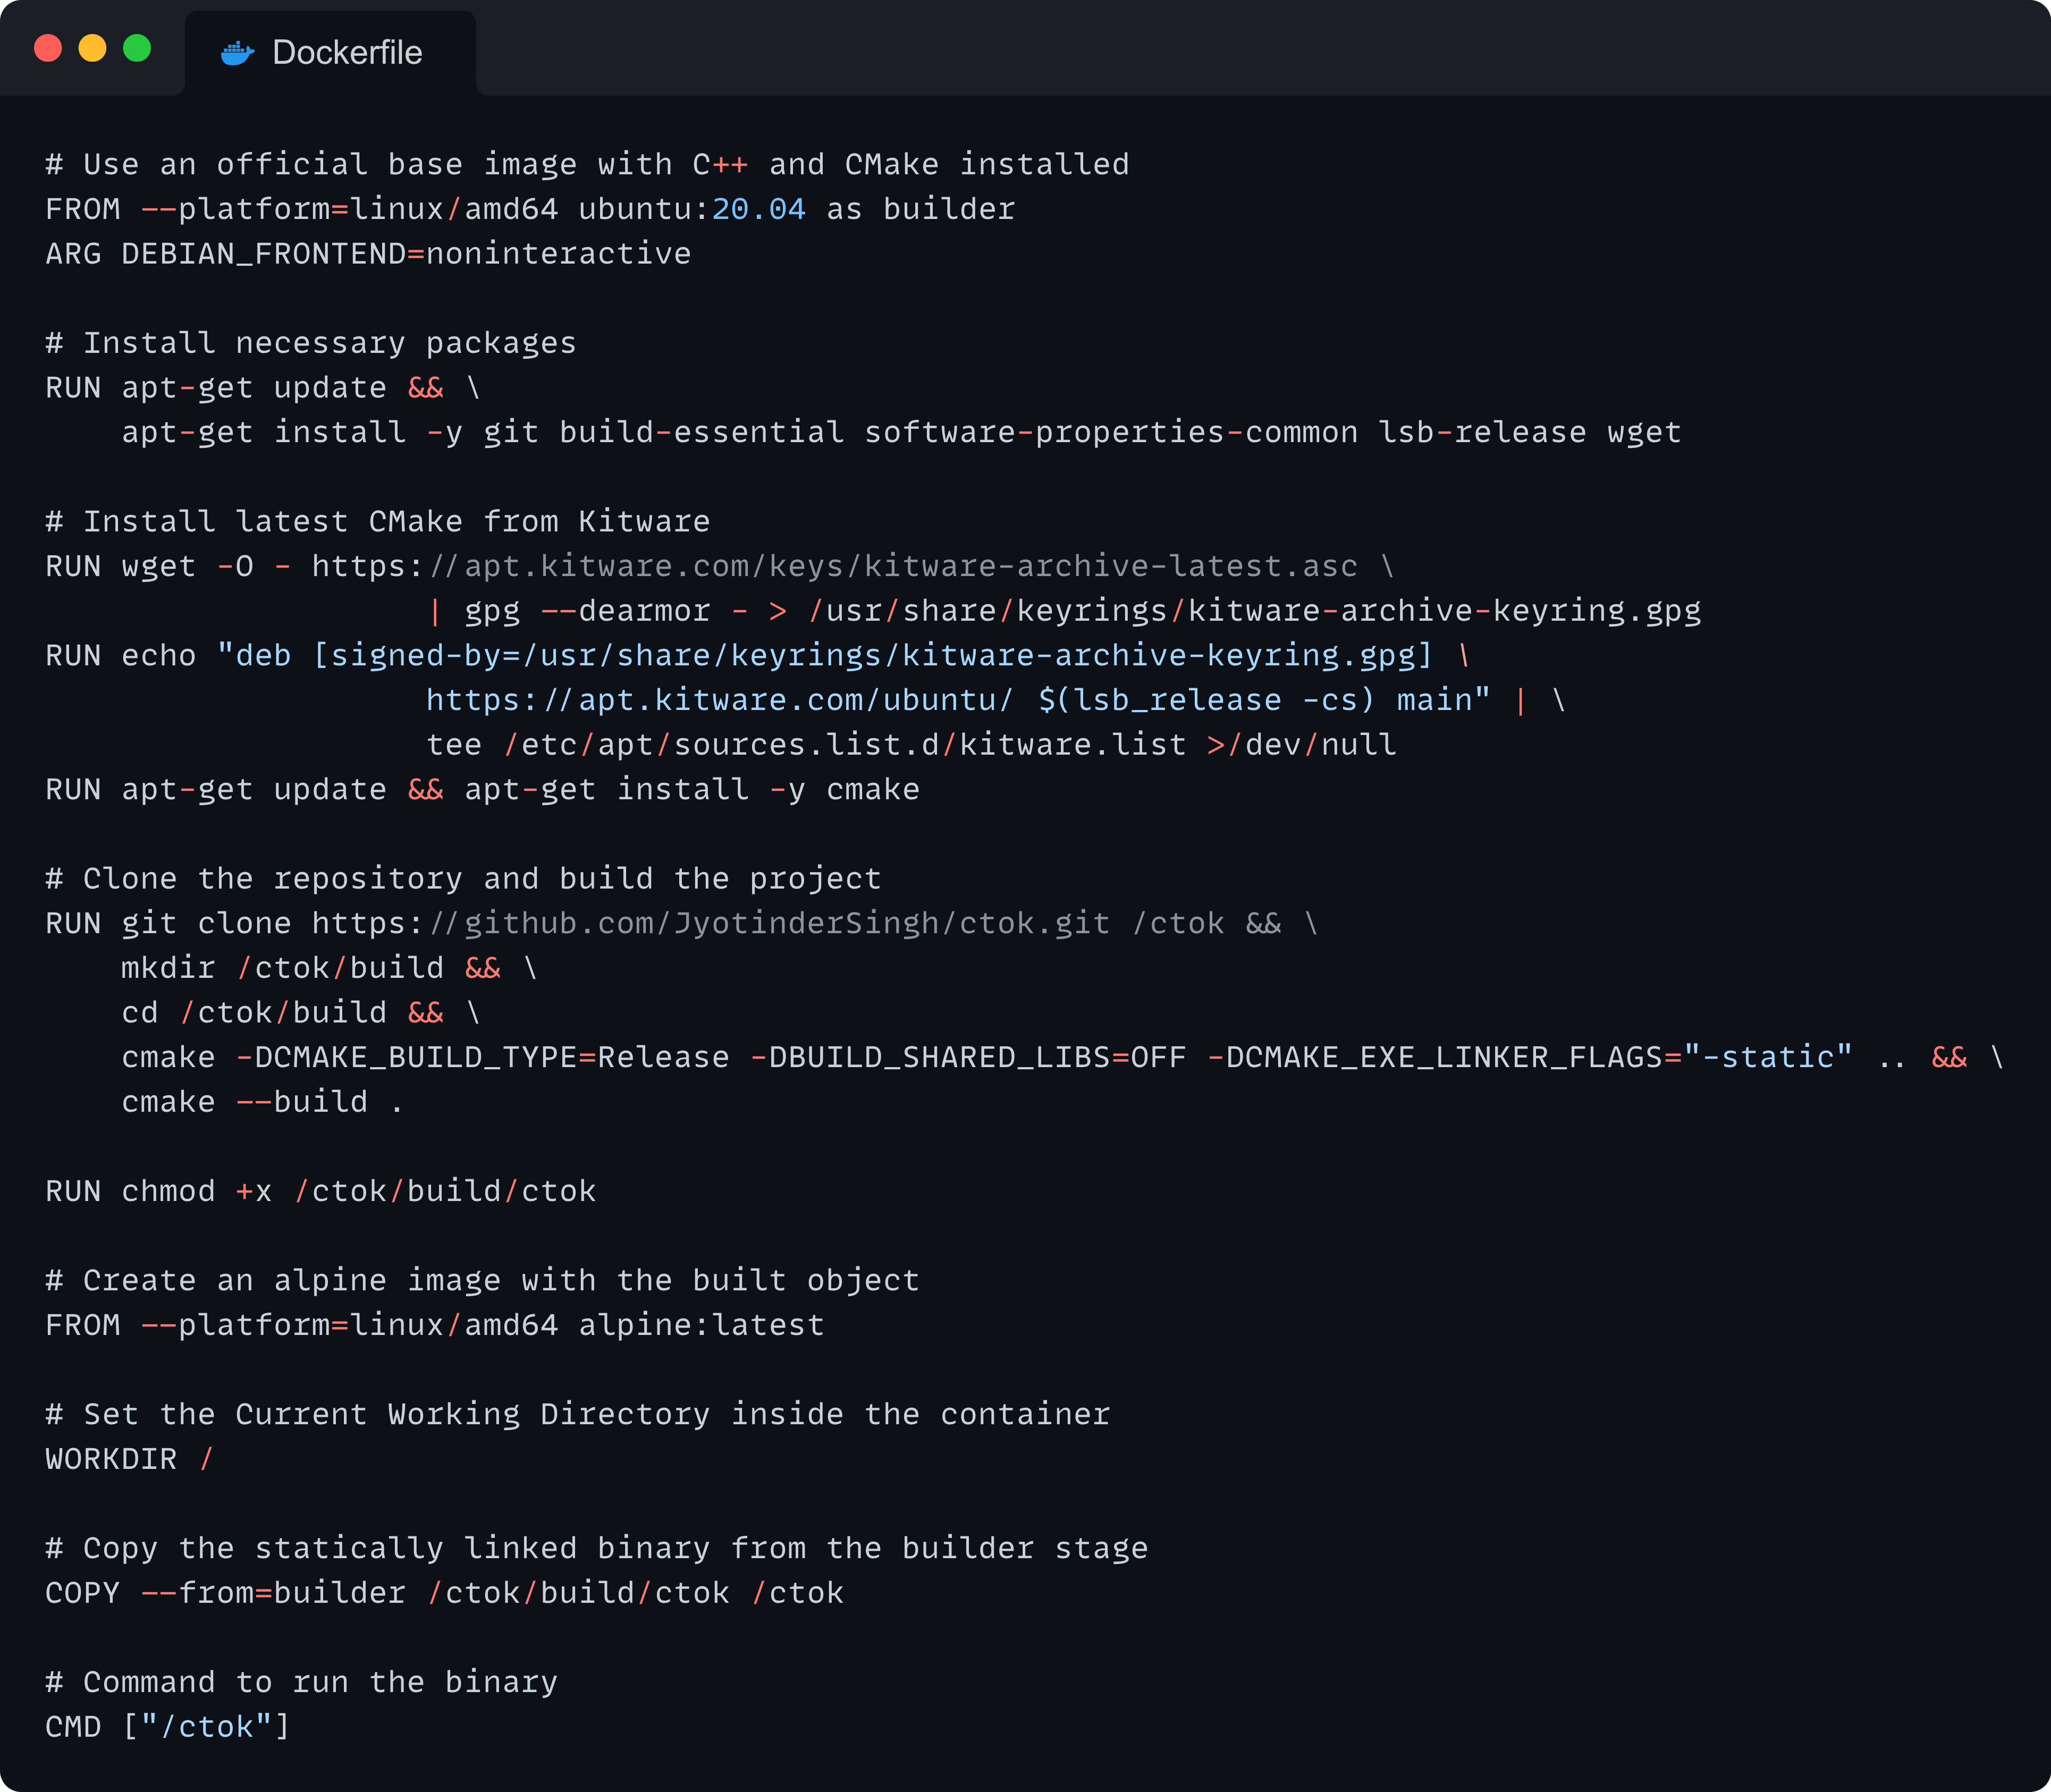Click "ARG DEBIAN_FRONTEND=noninteractive" line
This screenshot has height=1792, width=2051.
click(369, 254)
